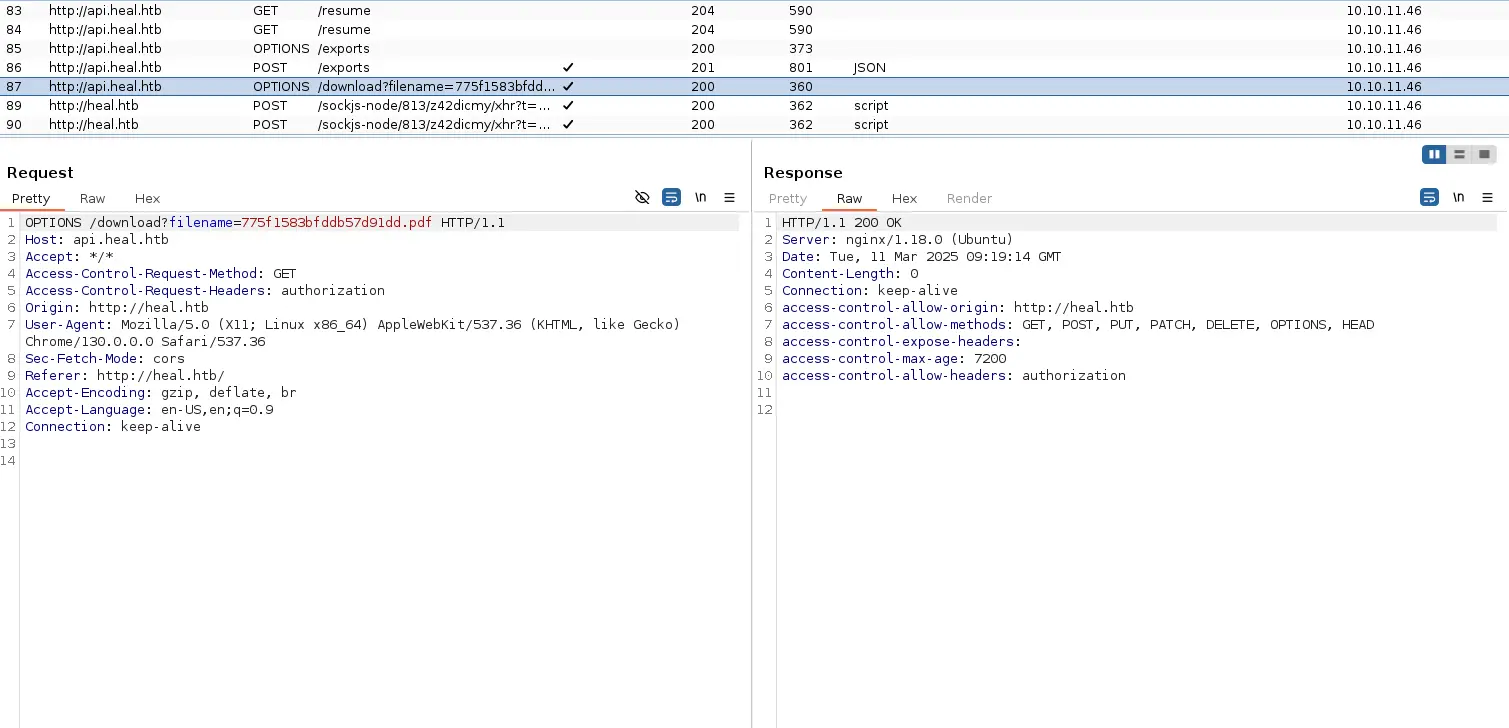Toggle hide non-printable characters eye icon in Request

click(x=643, y=198)
